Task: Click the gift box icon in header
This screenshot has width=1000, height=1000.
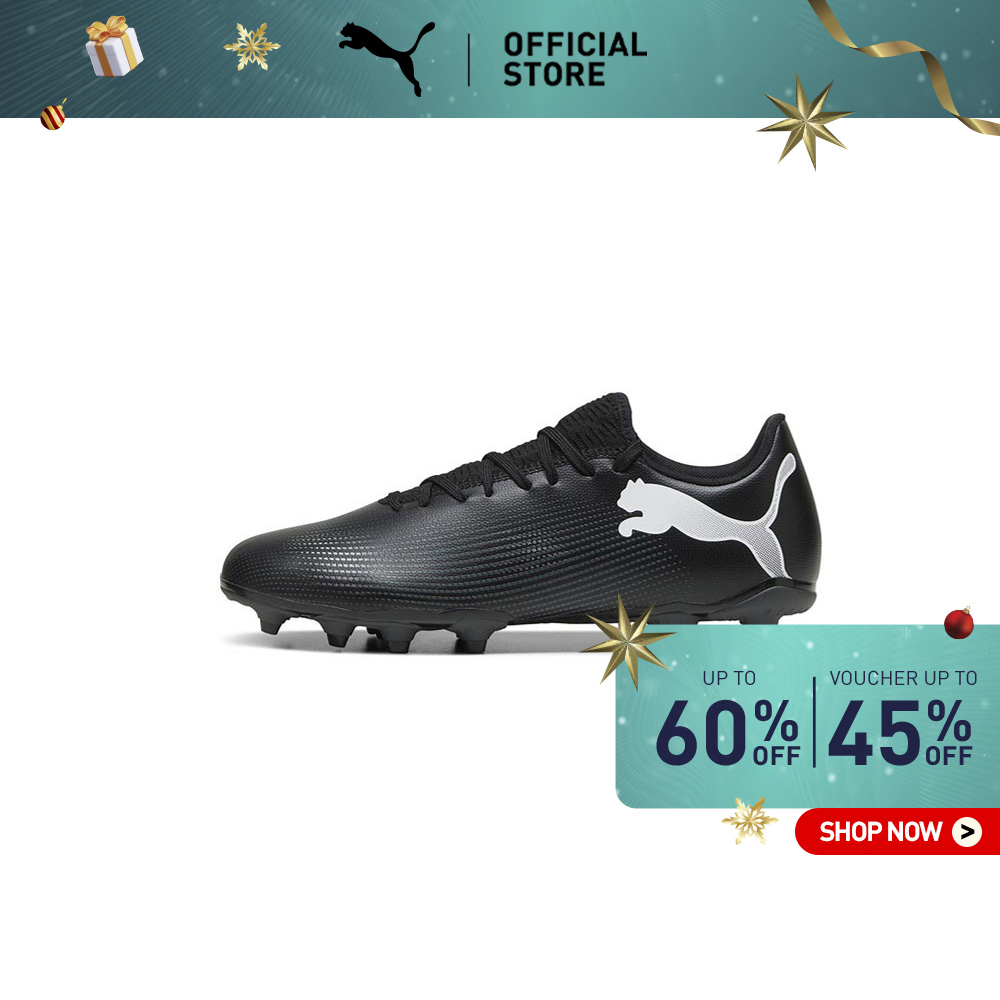Action: (114, 47)
